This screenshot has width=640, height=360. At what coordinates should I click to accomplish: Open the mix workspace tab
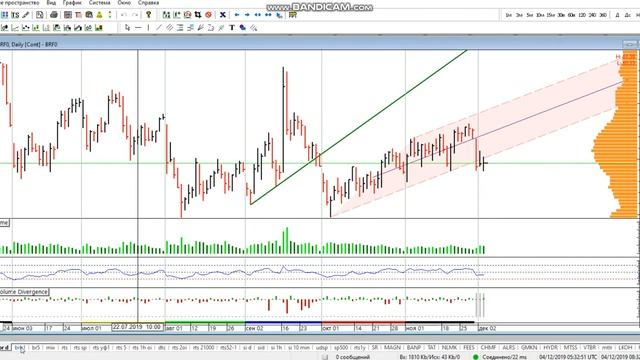click(x=50, y=347)
